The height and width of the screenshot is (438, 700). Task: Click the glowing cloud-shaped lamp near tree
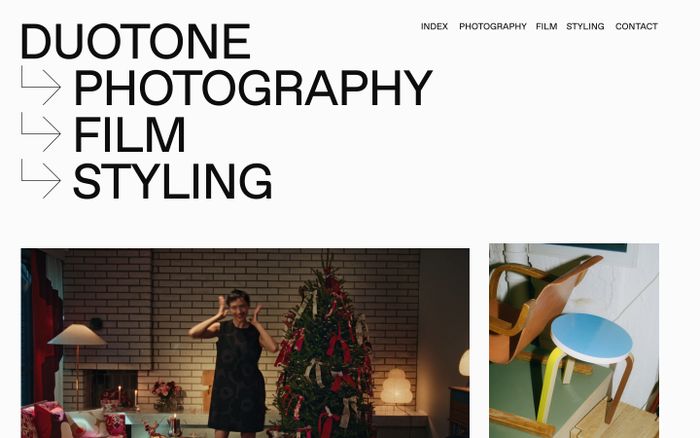click(396, 387)
